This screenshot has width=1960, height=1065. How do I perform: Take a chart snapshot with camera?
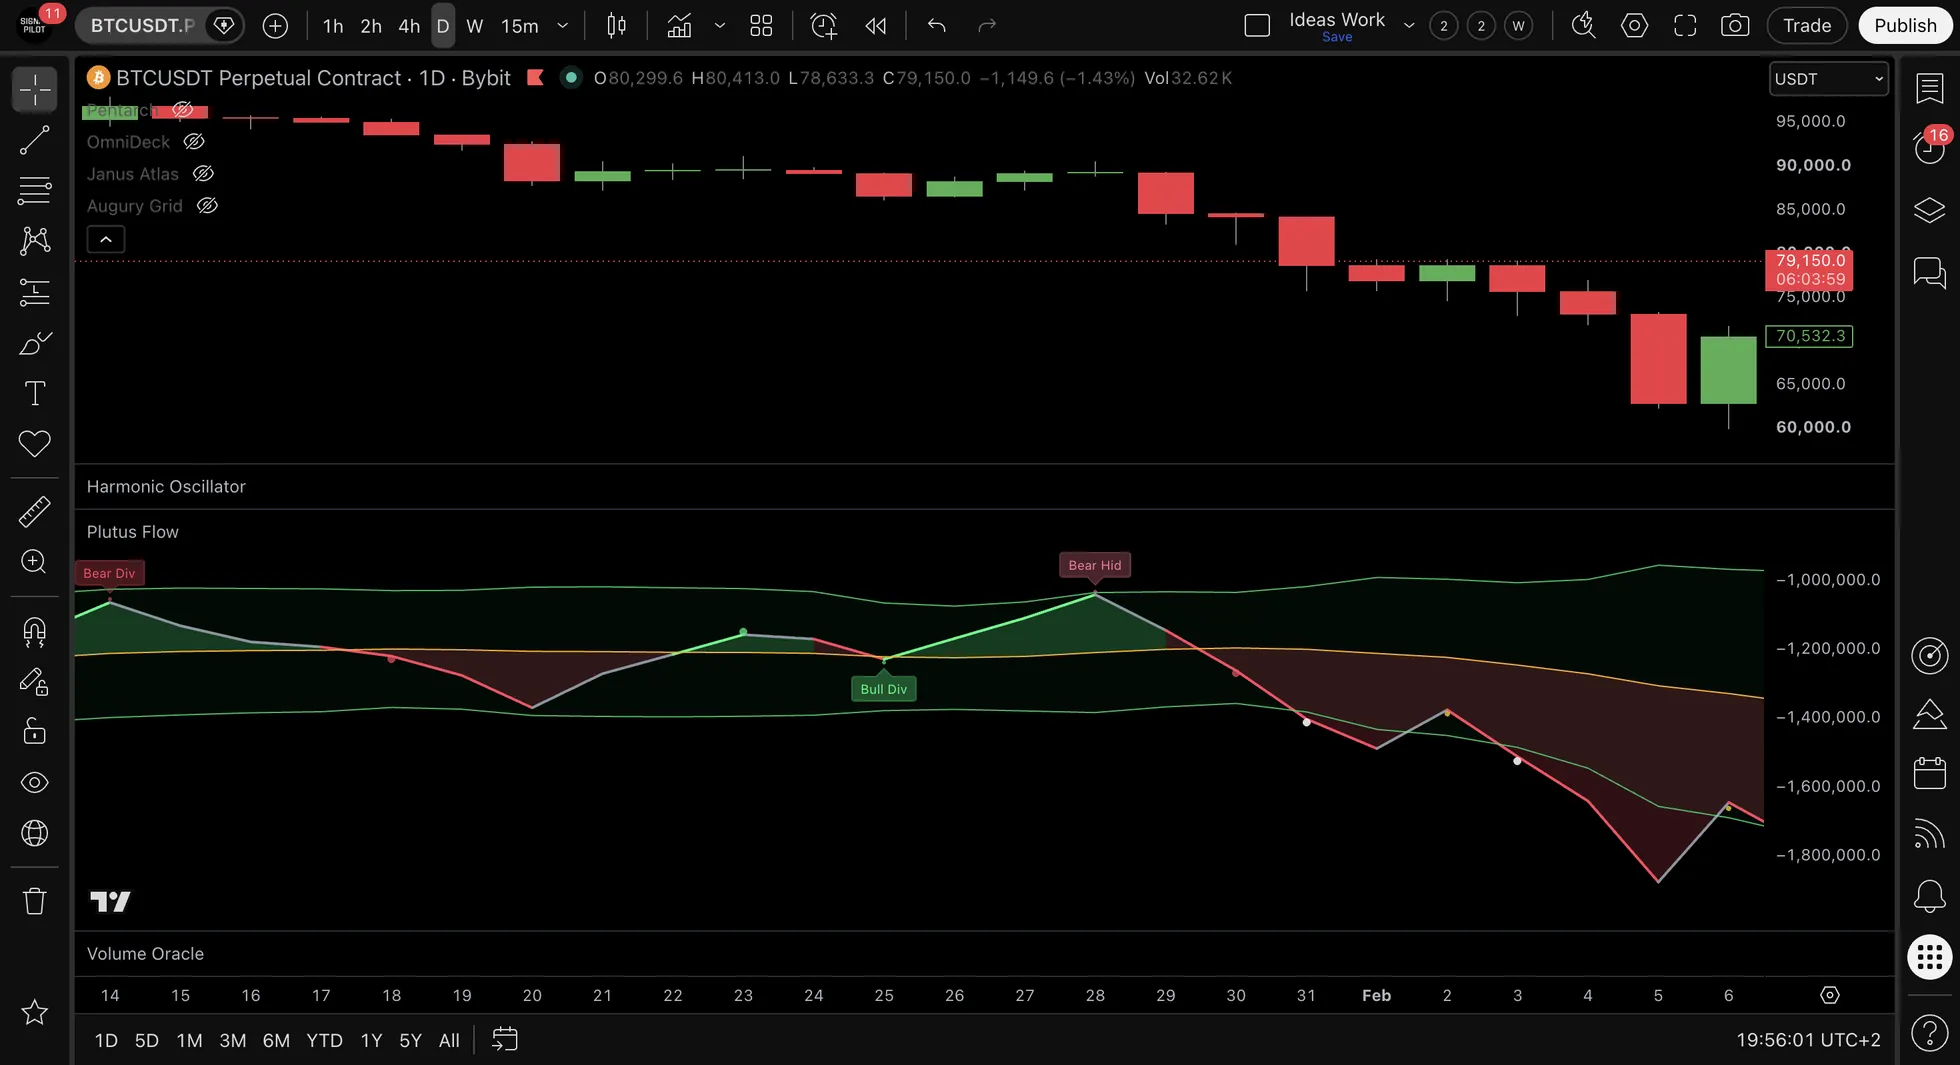(x=1735, y=26)
